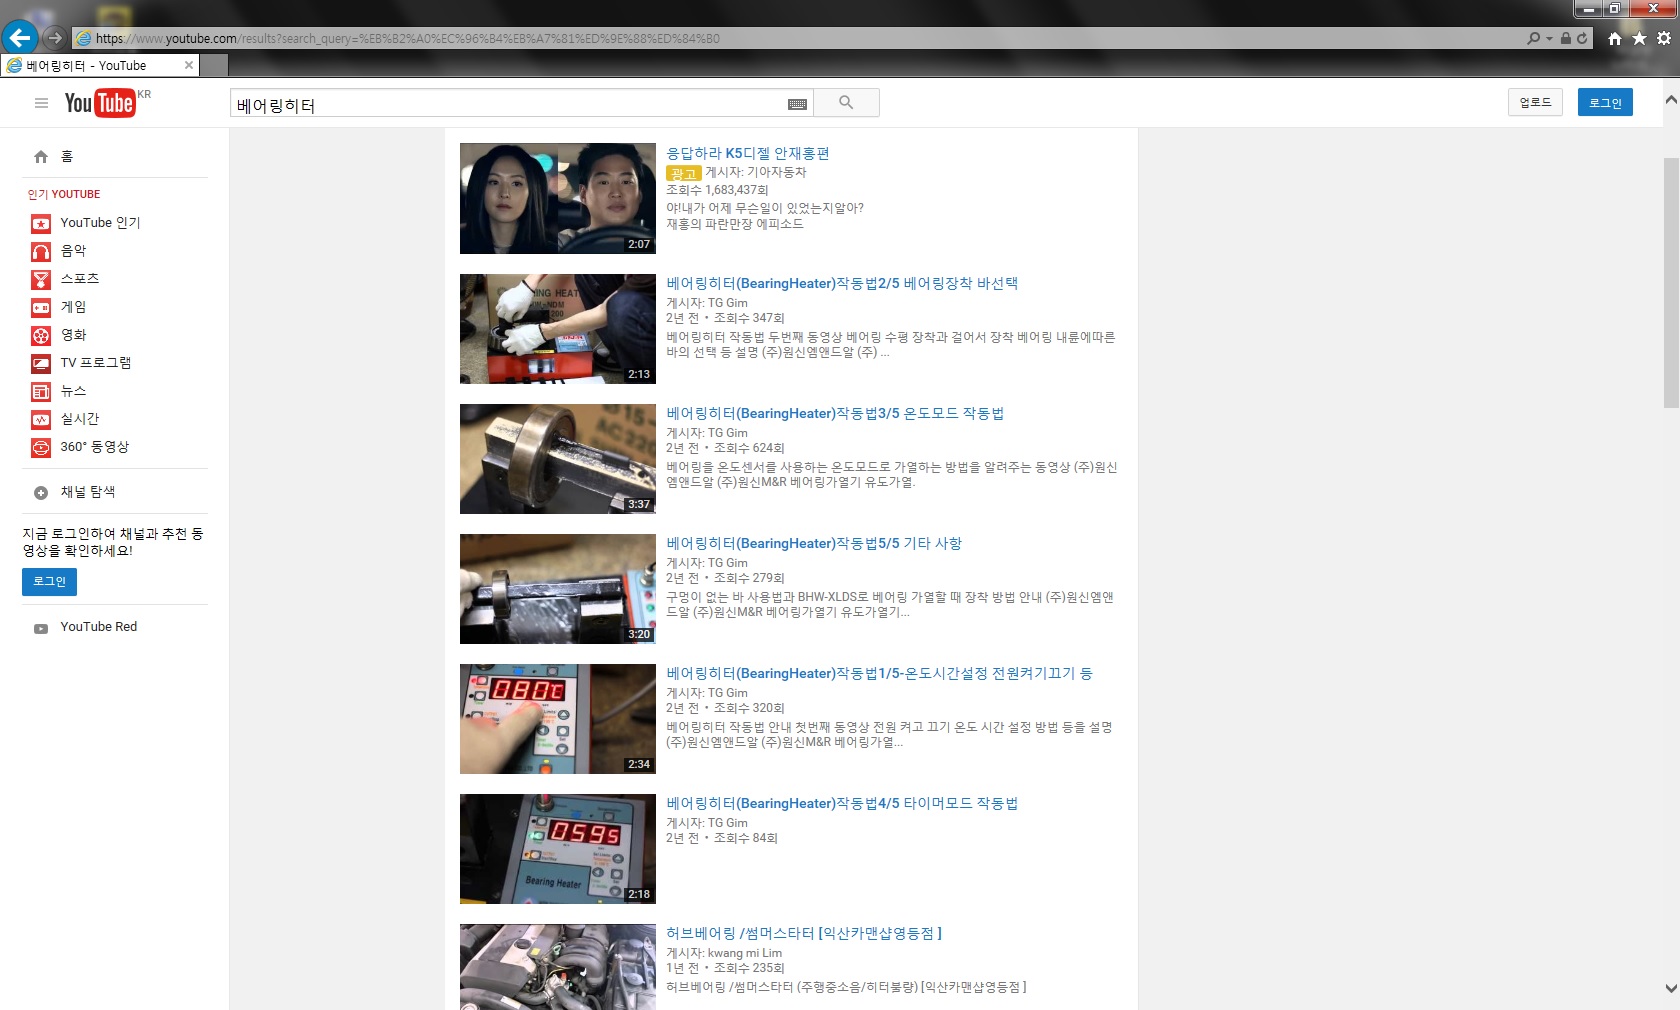
Task: Click the vertical scrollbar thumb
Action: (1671, 282)
